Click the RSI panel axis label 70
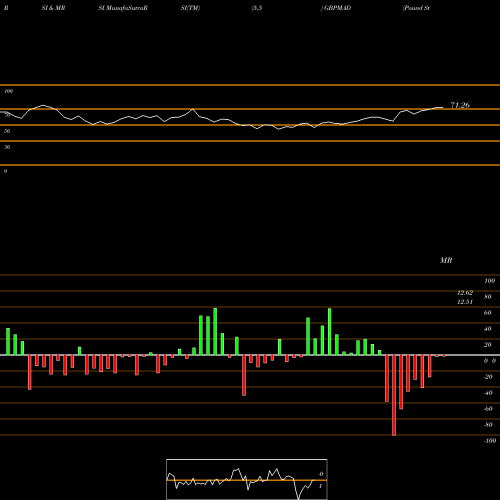500x500 pixels. point(7,115)
